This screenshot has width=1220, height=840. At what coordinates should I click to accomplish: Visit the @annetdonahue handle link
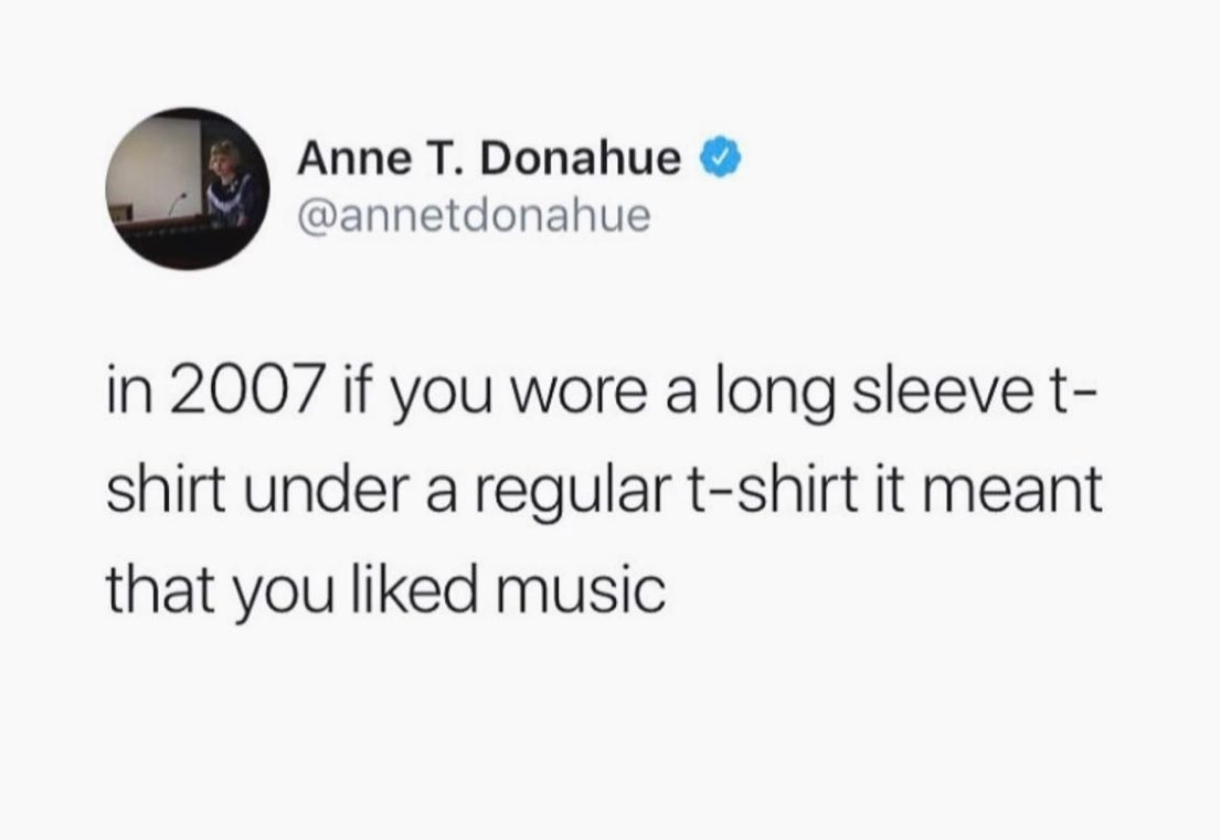(x=473, y=214)
